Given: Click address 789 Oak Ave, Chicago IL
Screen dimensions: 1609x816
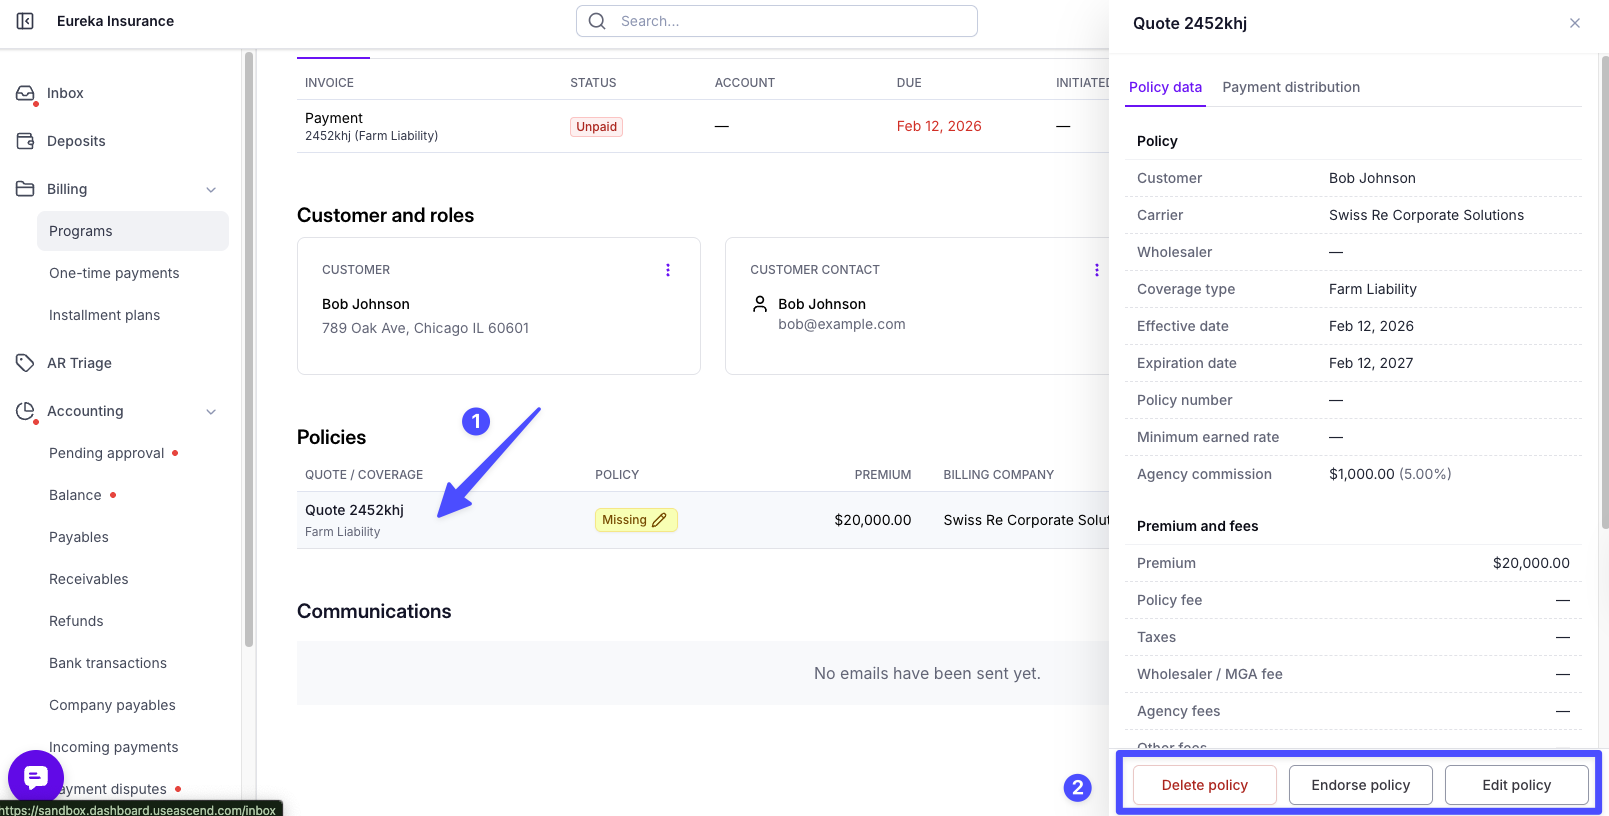Looking at the screenshot, I should coord(425,328).
